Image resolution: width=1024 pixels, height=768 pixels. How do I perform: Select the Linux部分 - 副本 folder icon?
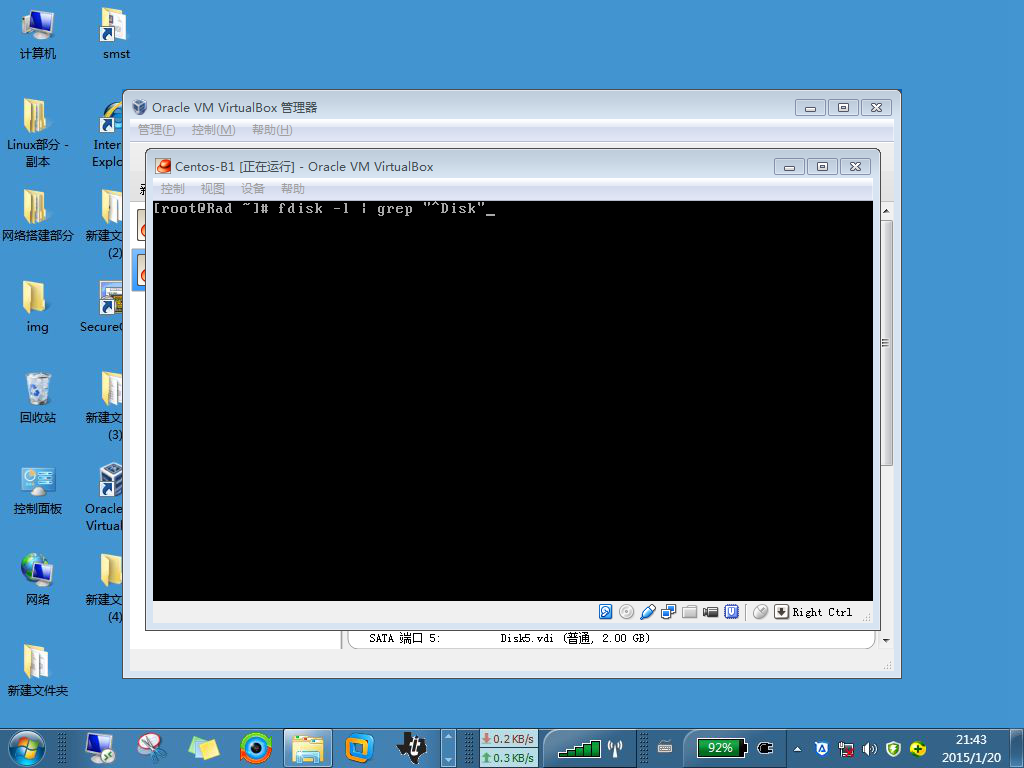(x=37, y=133)
